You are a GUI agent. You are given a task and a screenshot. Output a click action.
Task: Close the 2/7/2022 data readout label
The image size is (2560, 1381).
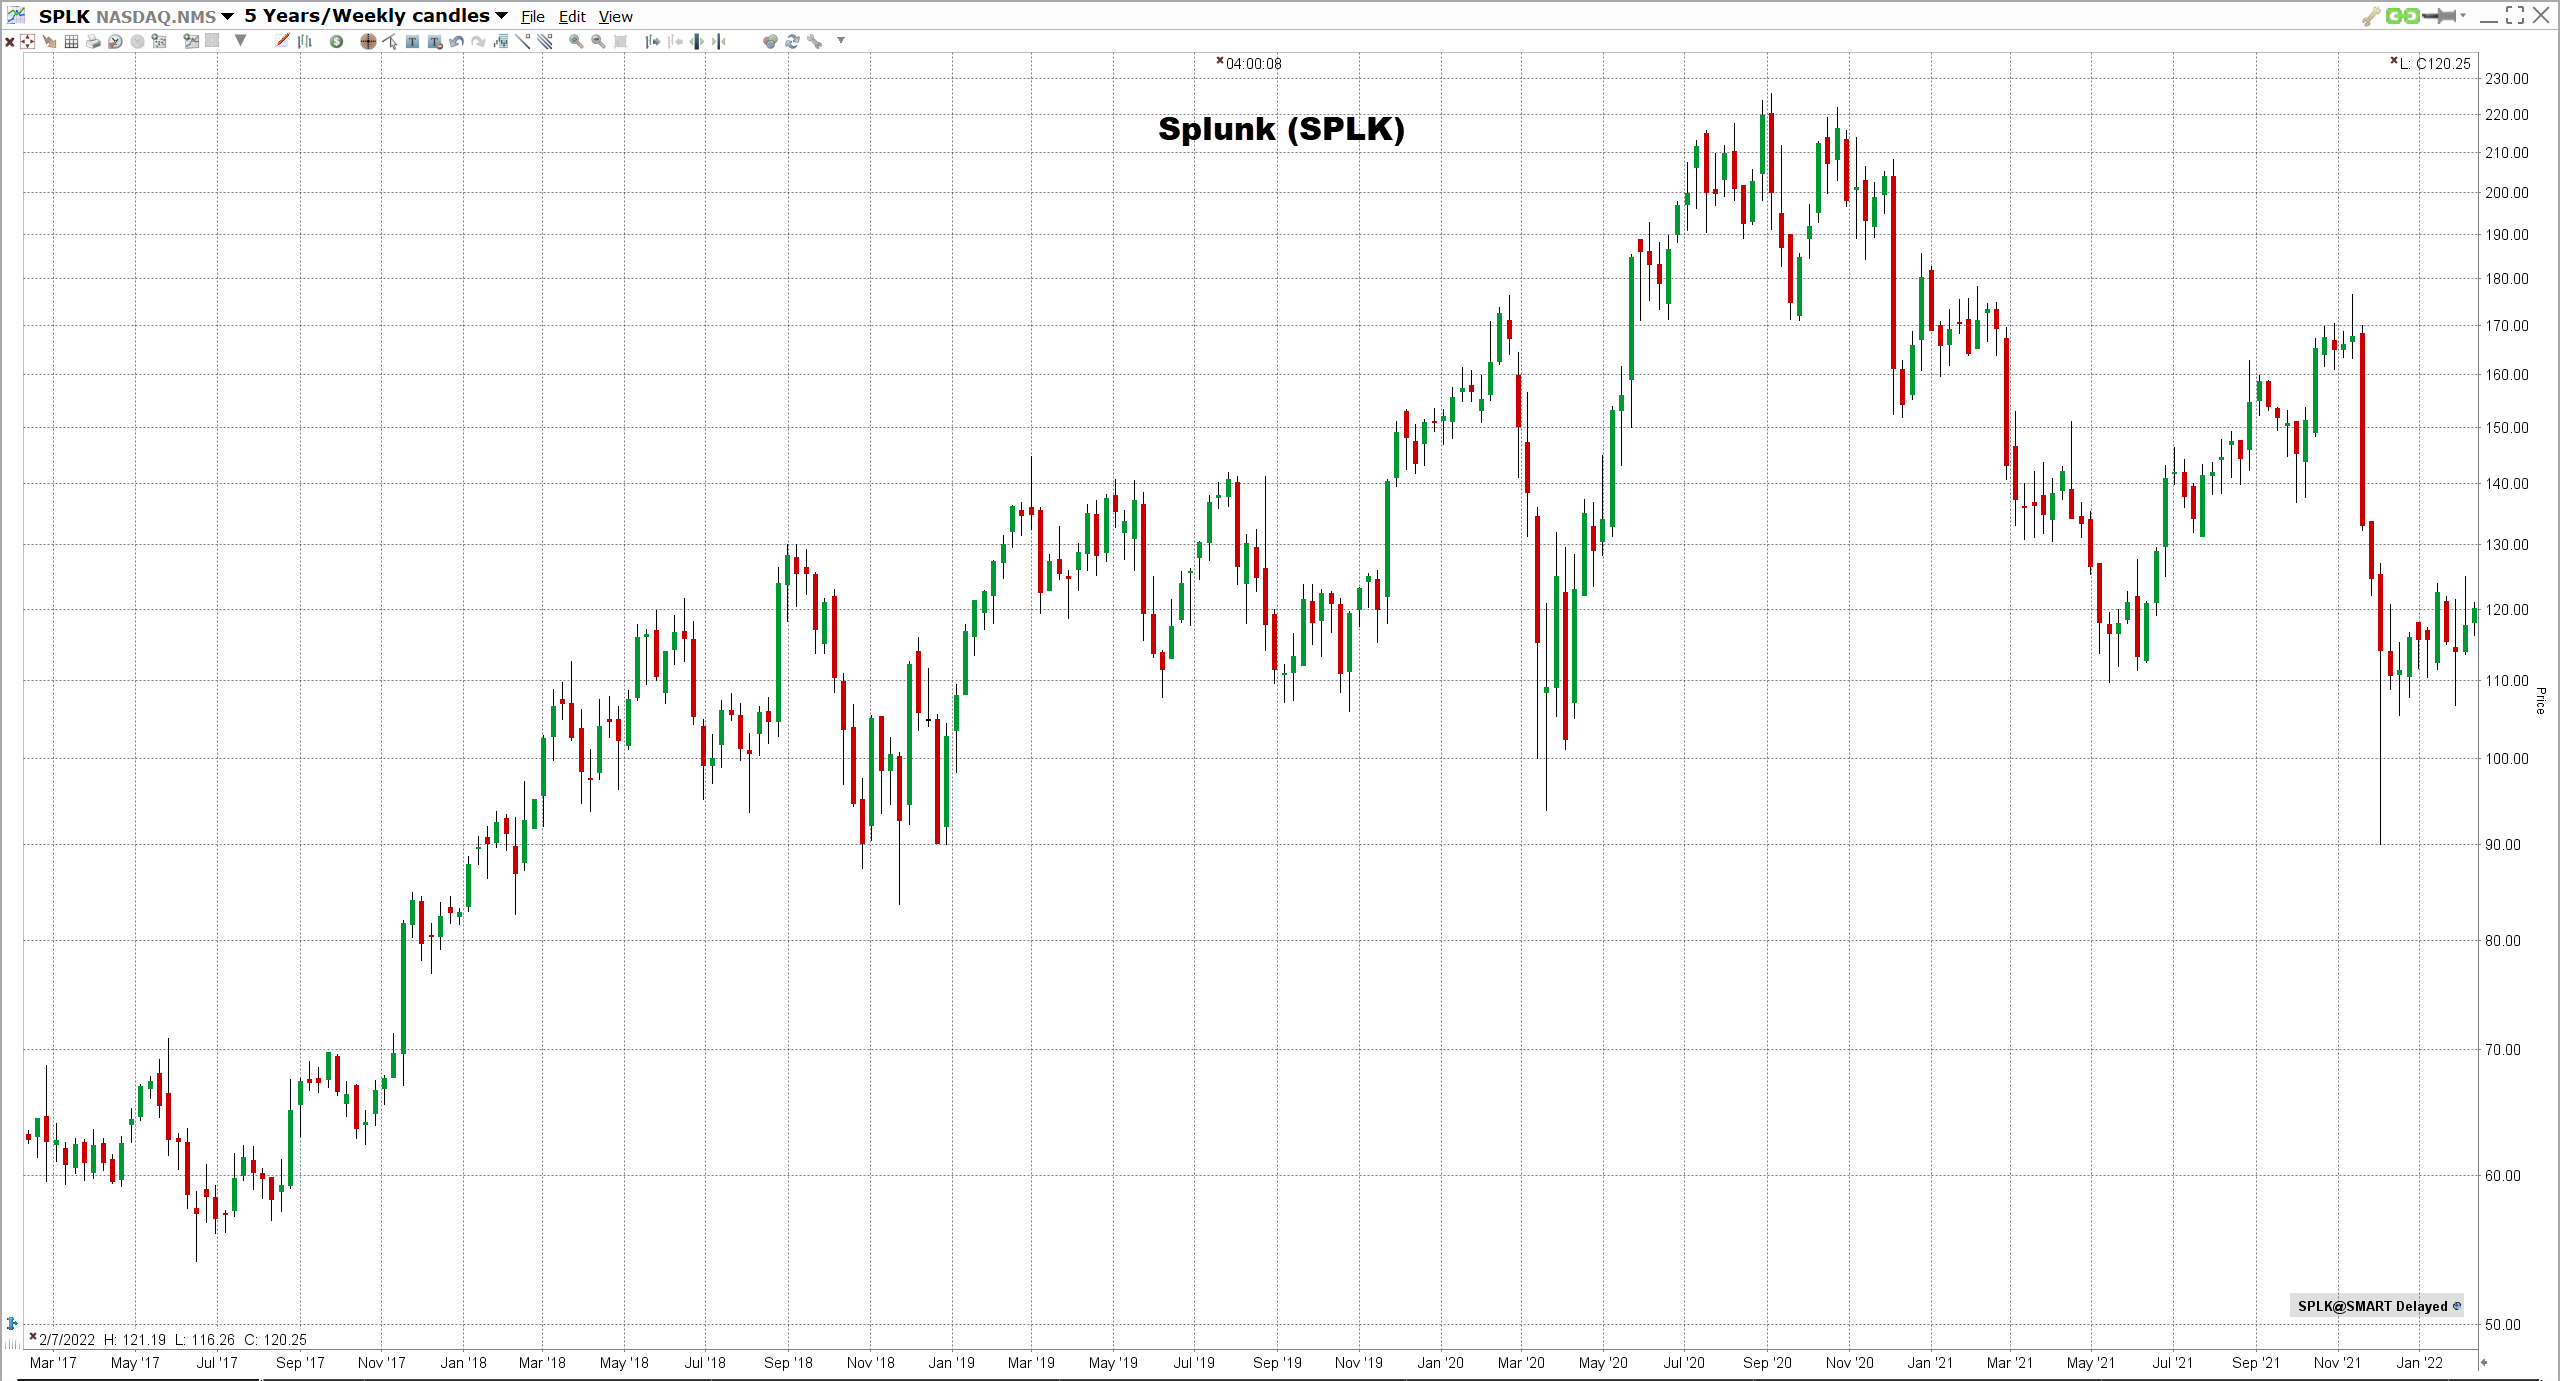[x=33, y=1337]
